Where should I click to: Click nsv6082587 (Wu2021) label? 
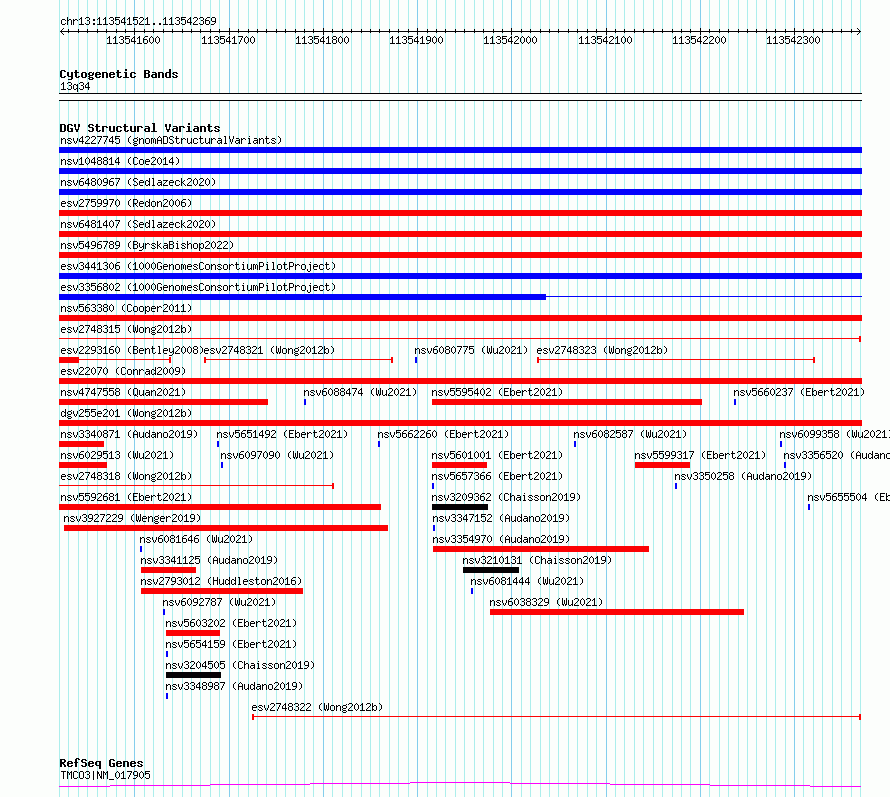(630, 434)
